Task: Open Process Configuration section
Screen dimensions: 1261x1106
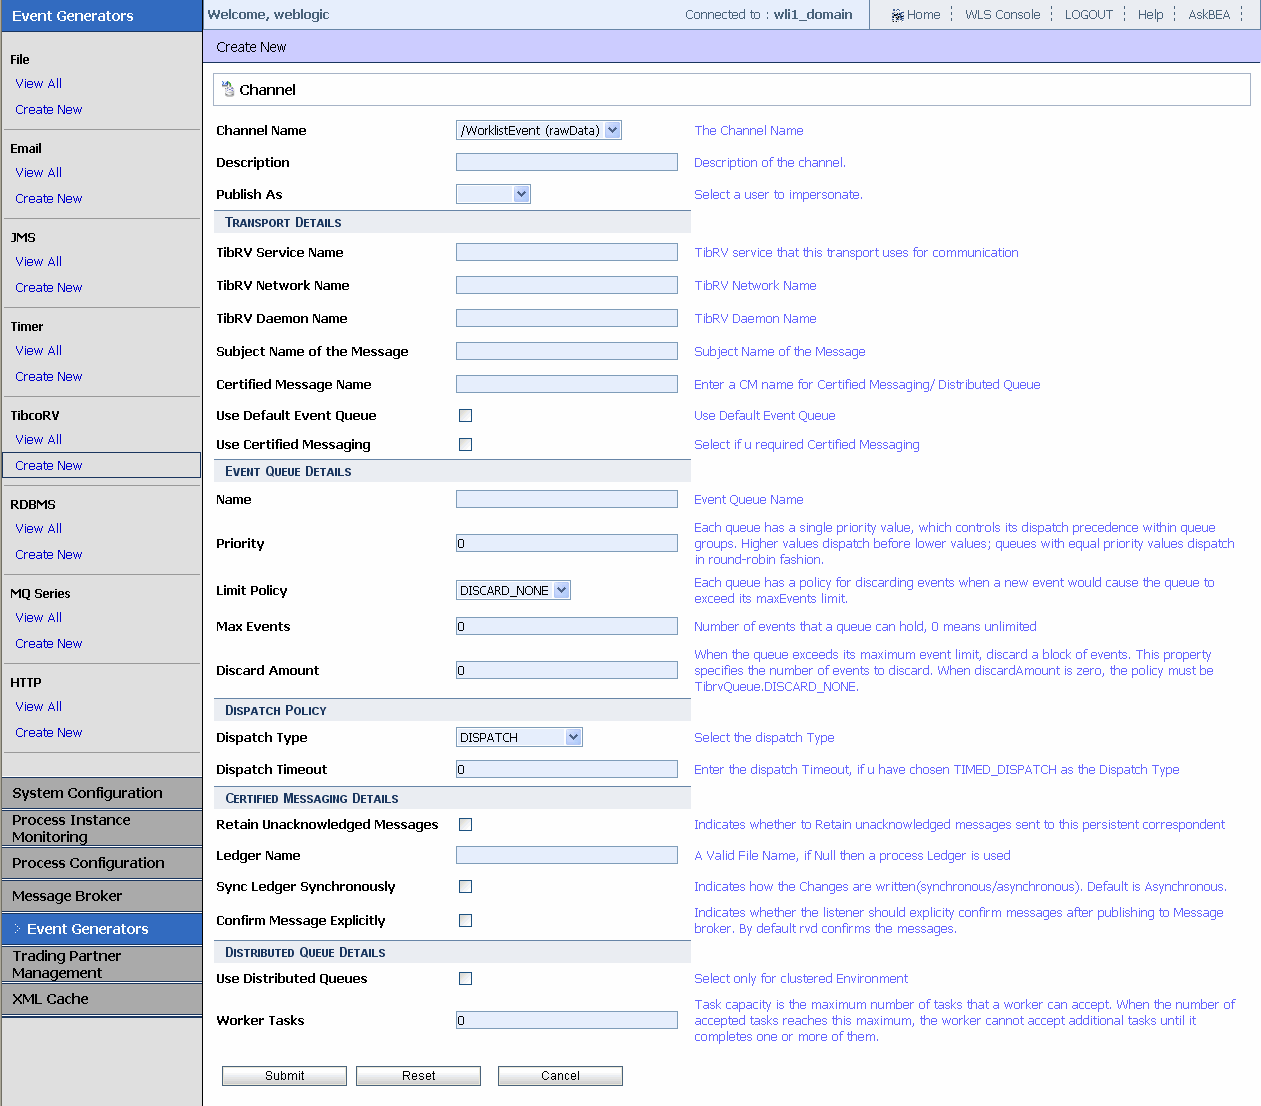Action: [101, 863]
